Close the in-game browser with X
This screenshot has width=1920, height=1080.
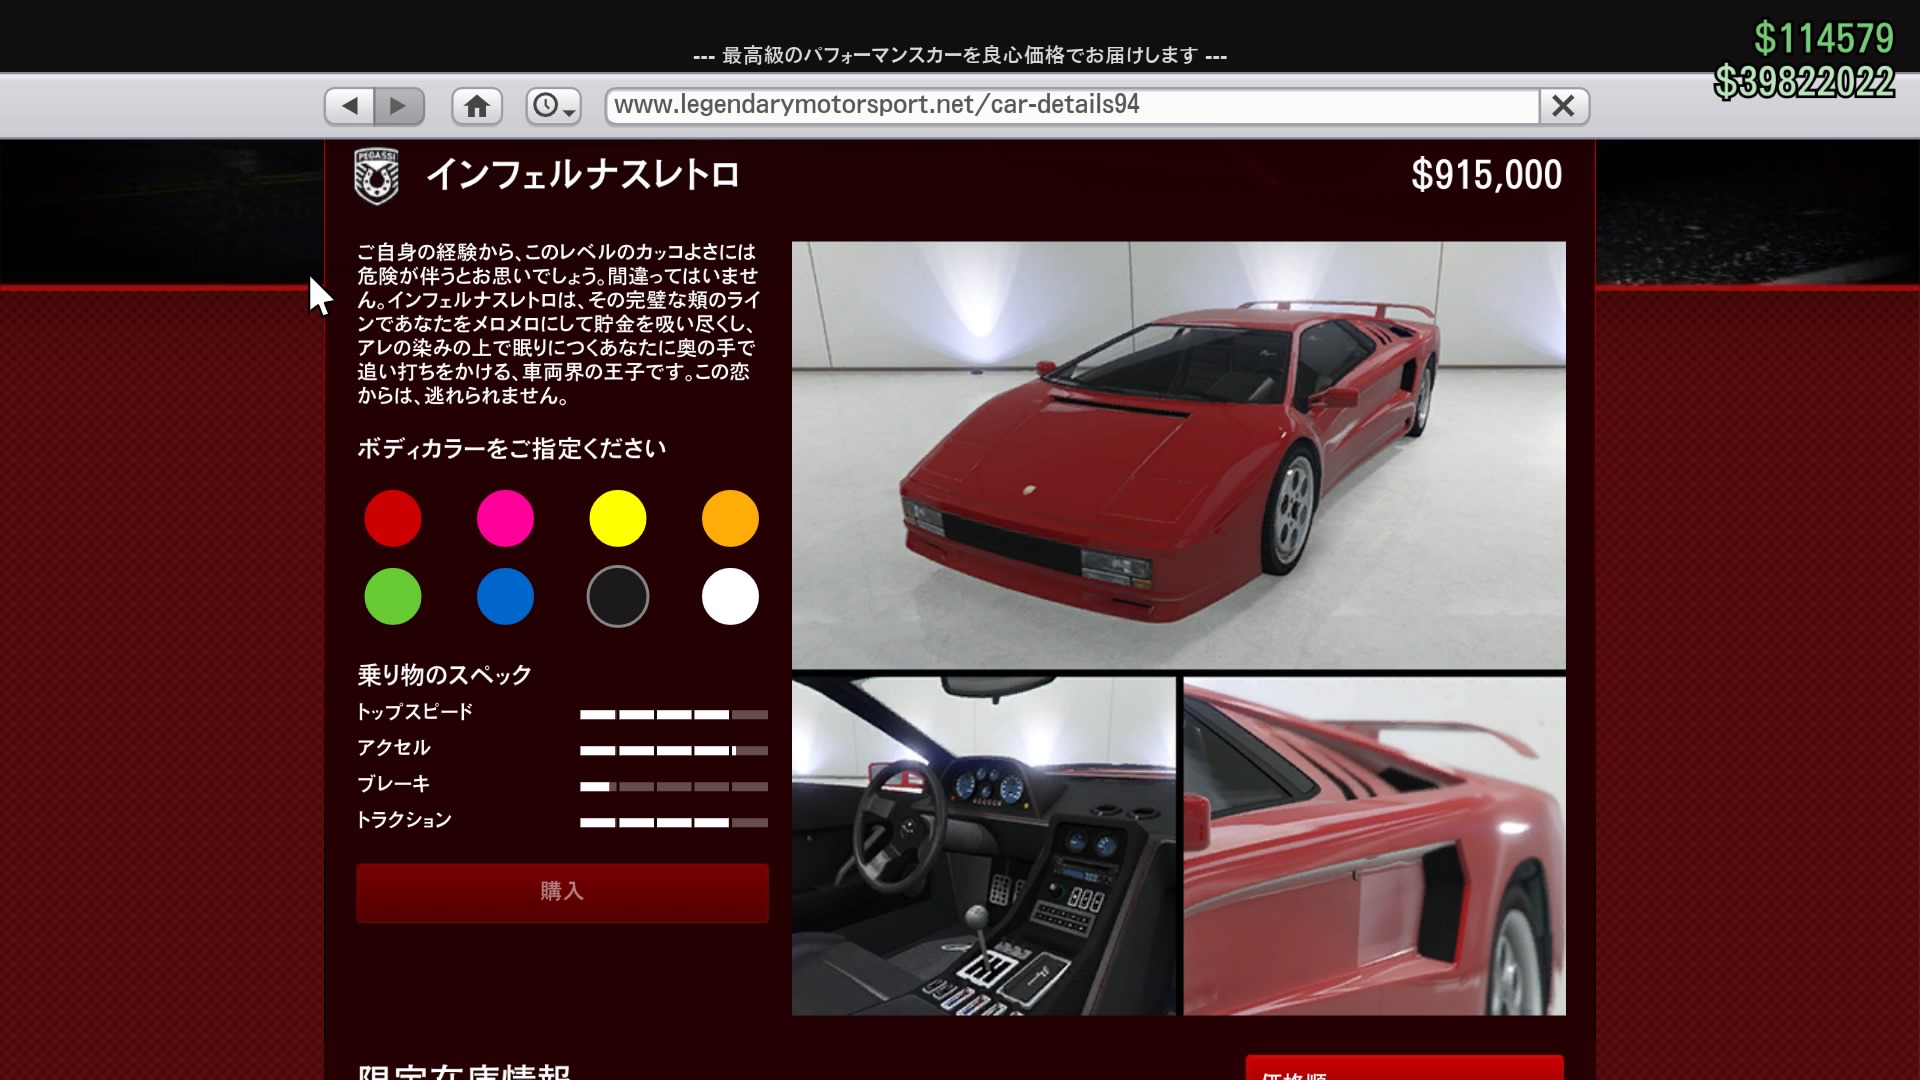[1563, 106]
